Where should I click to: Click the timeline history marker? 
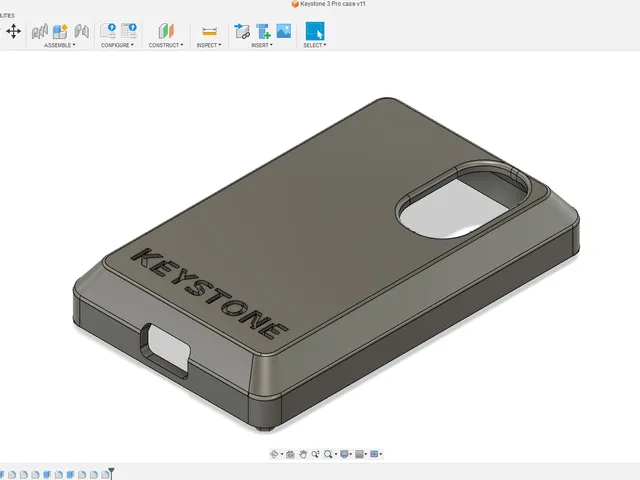point(111,473)
